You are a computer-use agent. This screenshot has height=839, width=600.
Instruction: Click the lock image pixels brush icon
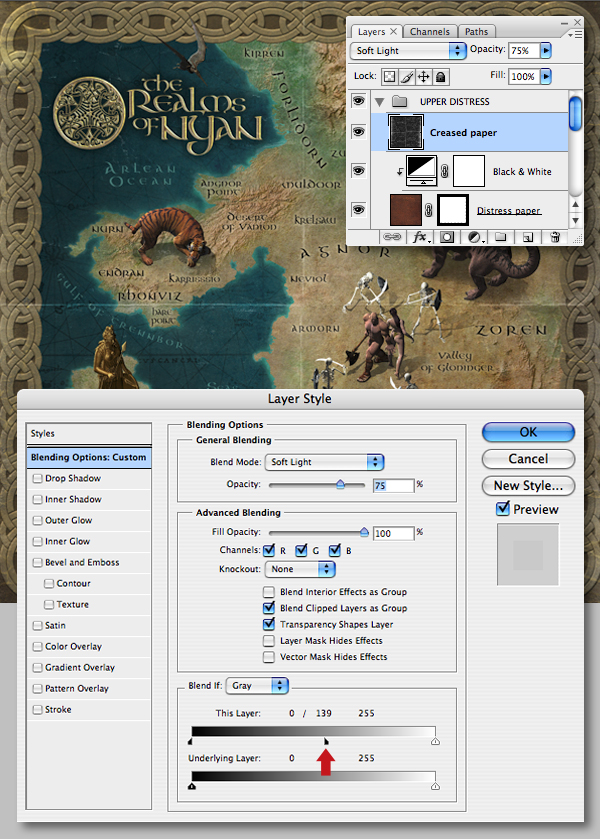406,77
